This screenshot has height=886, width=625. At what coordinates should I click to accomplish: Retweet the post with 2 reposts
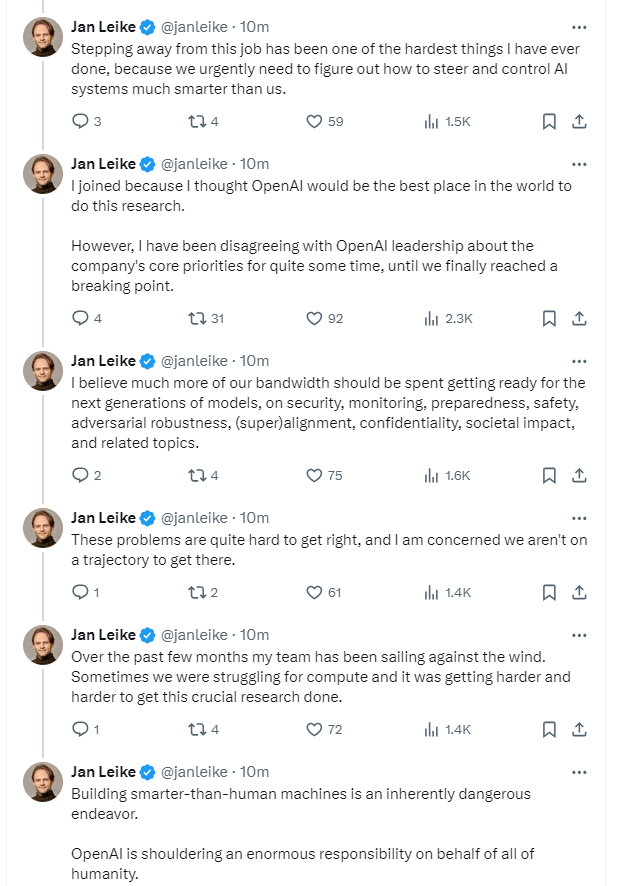pos(197,592)
